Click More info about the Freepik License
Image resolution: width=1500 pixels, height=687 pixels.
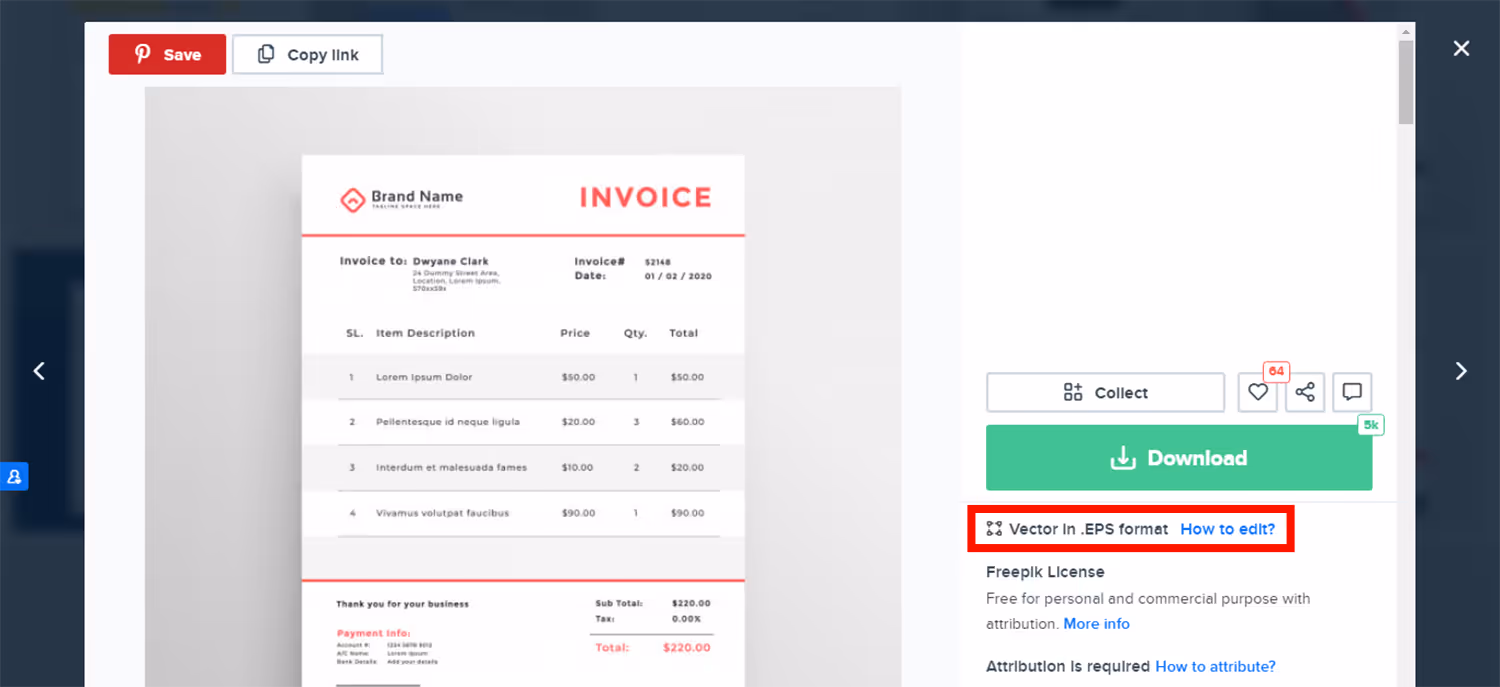(1096, 623)
